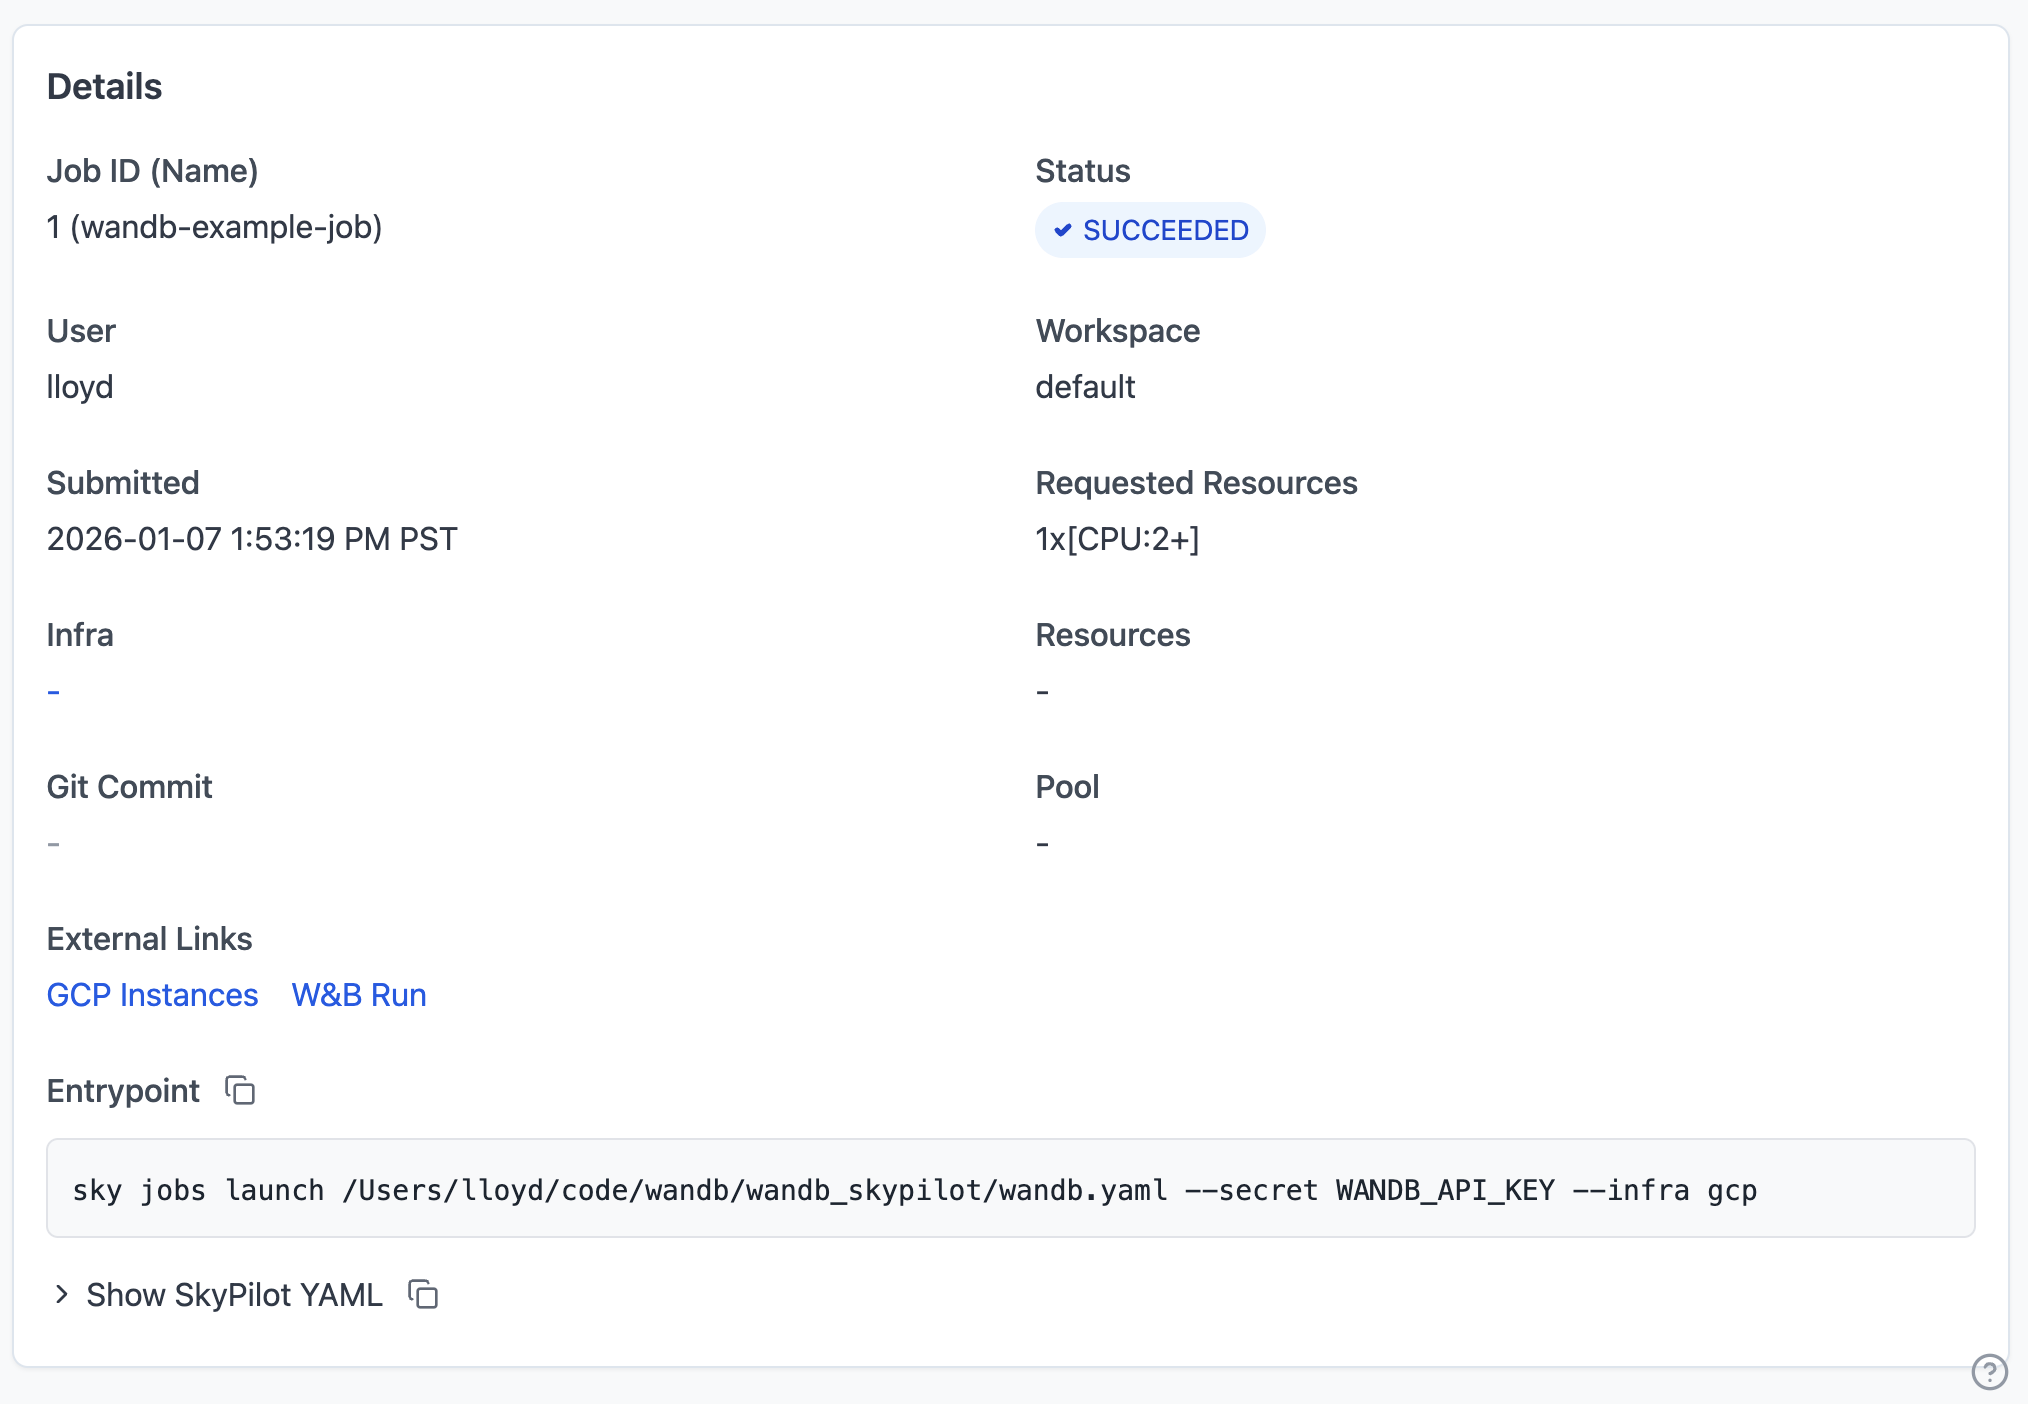The image size is (2028, 1404).
Task: Click the requested resources 1x[CPU:2+] value
Action: coord(1117,539)
